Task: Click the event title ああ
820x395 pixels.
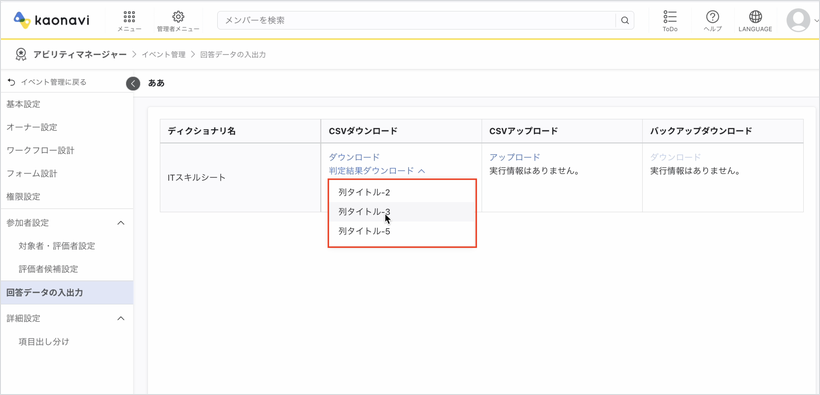Action: point(156,83)
